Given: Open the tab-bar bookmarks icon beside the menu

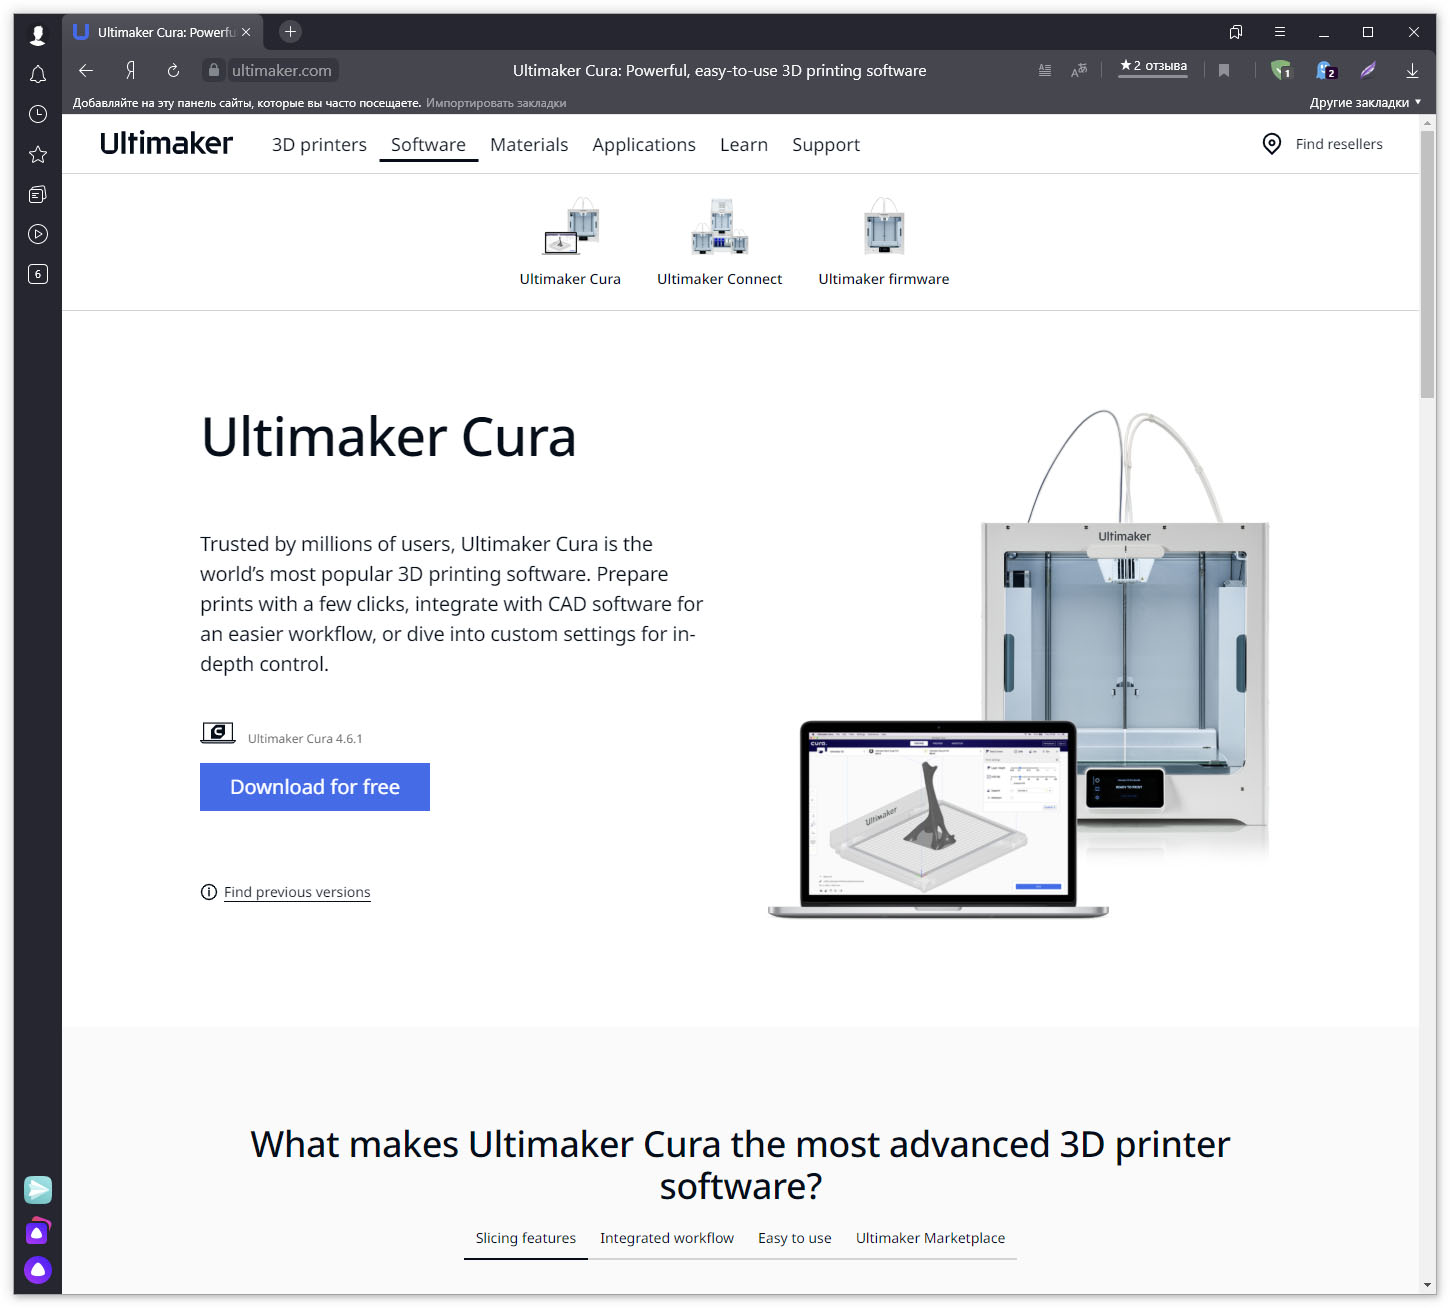Looking at the screenshot, I should pos(1236,32).
